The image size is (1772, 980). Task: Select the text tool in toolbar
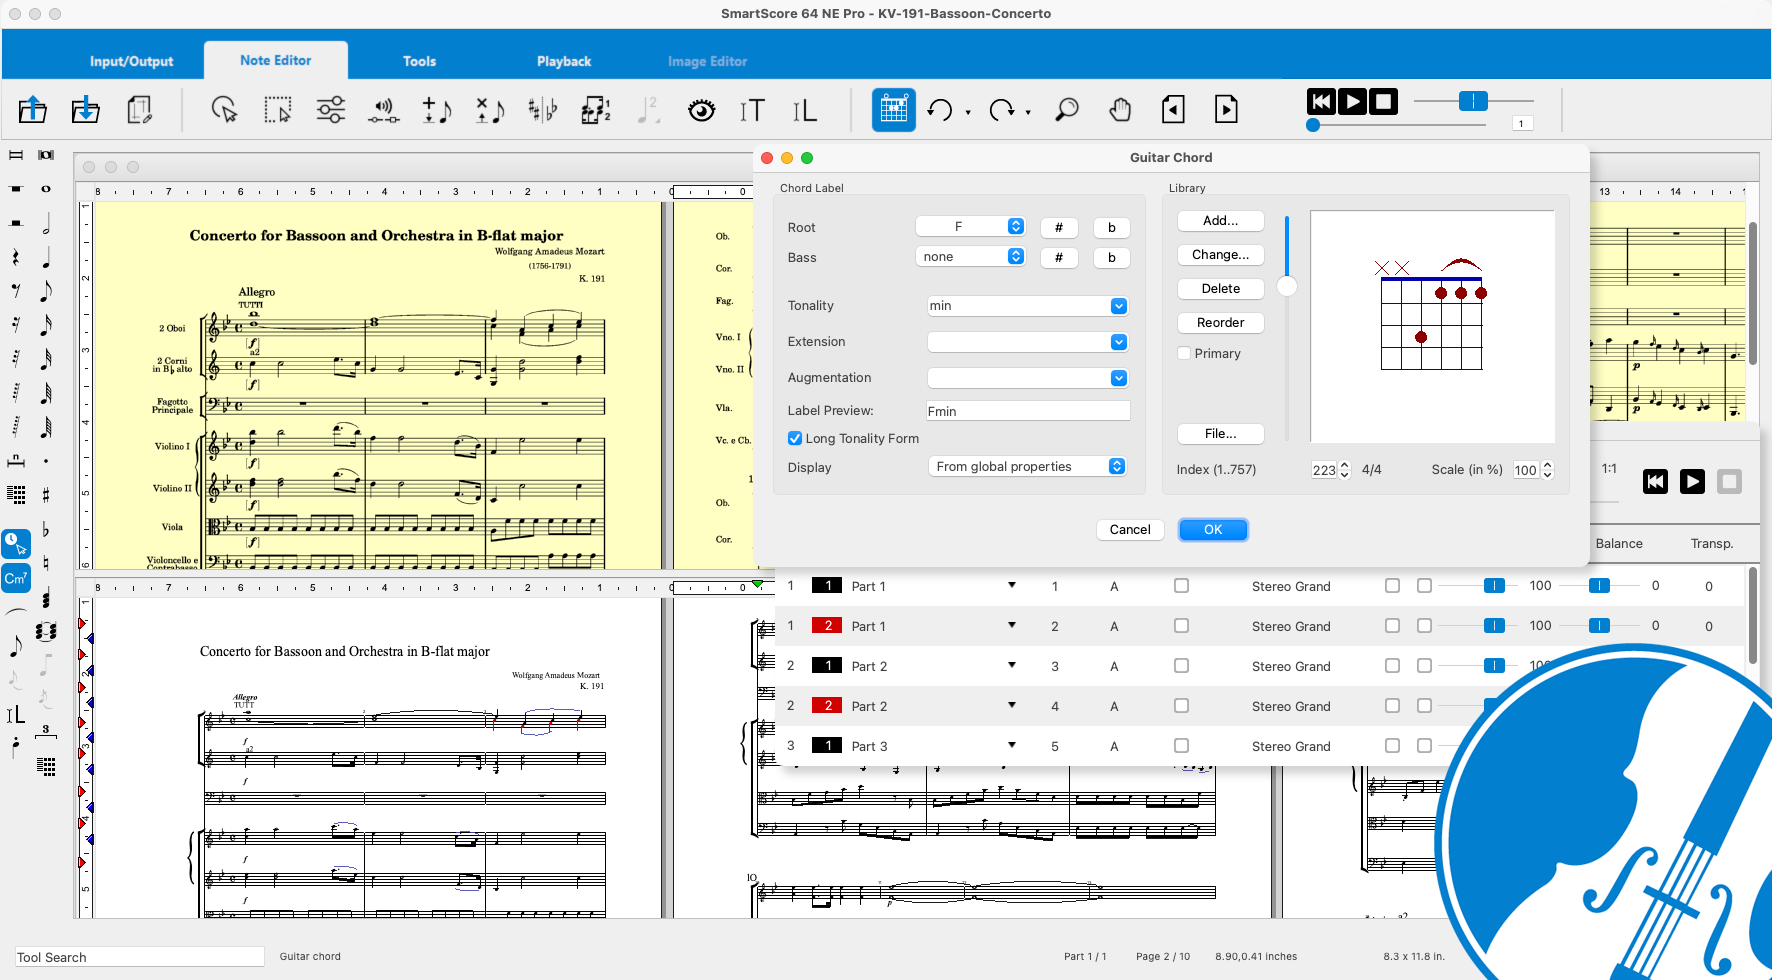(752, 110)
